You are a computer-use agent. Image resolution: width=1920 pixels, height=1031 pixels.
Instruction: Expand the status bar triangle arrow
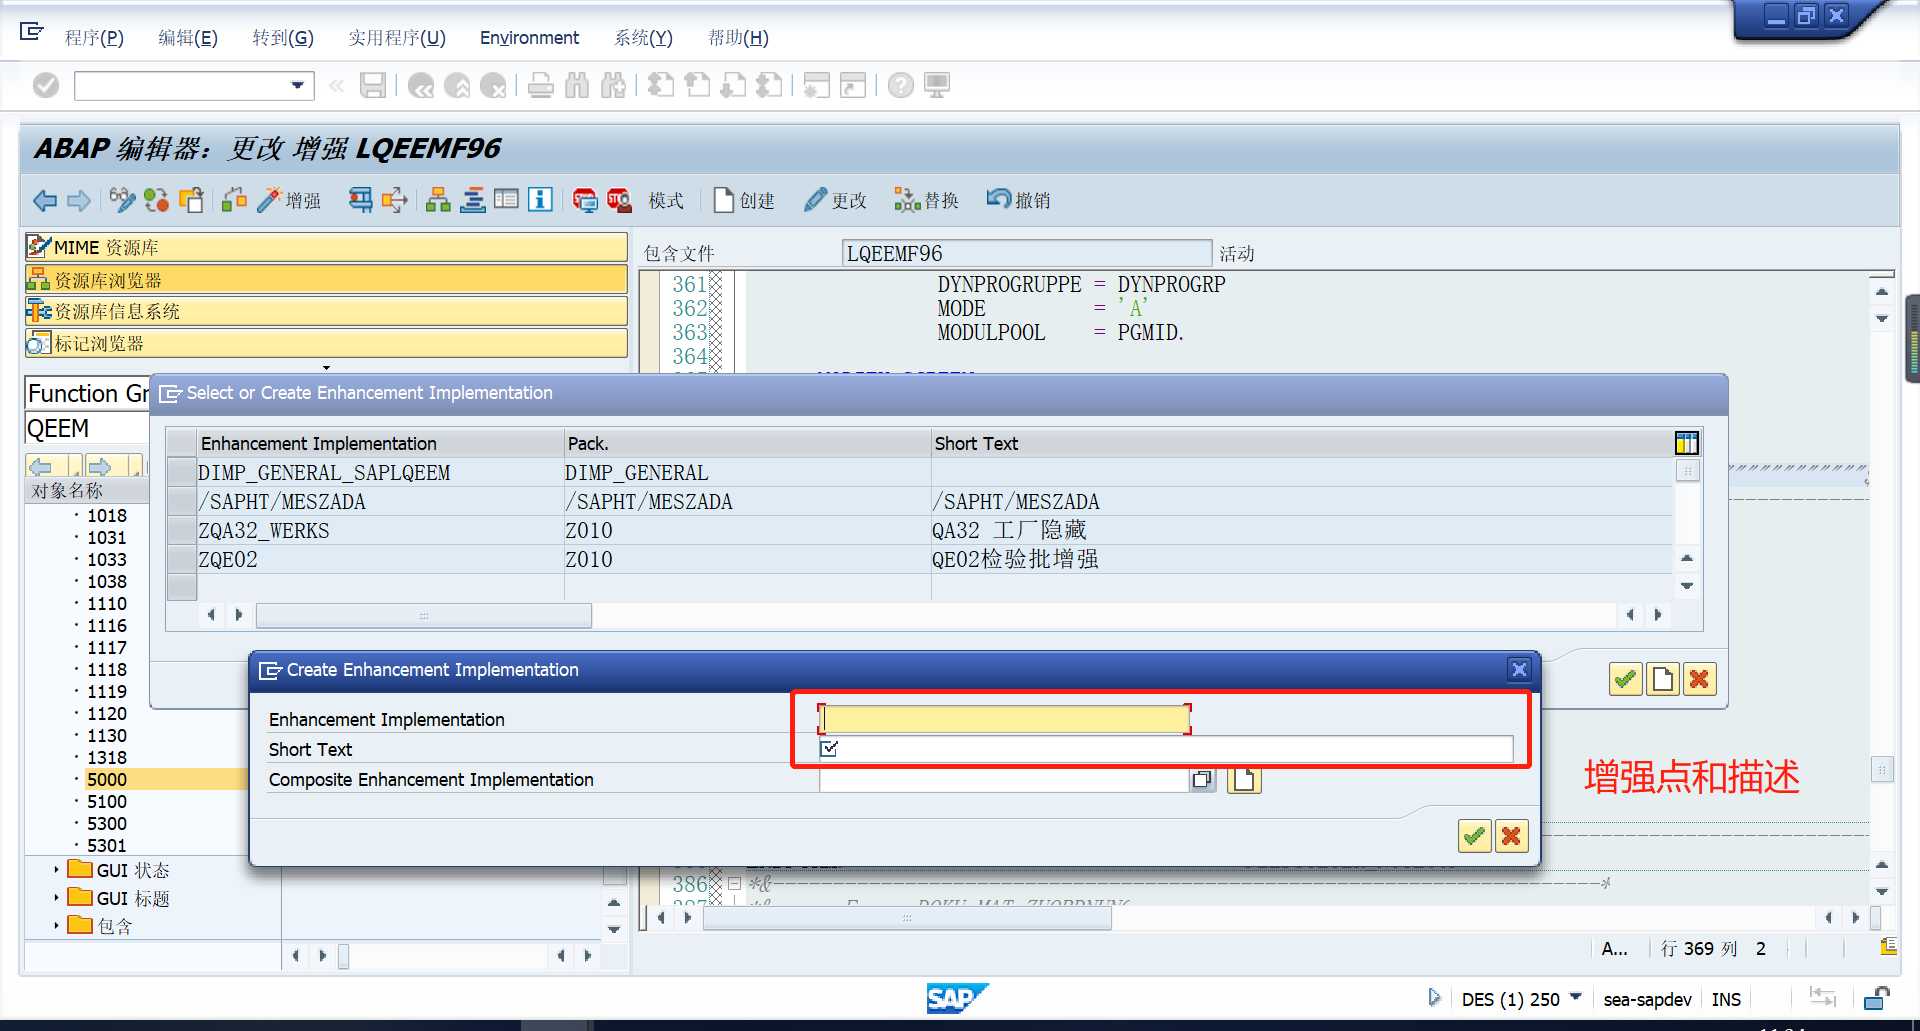(1434, 997)
